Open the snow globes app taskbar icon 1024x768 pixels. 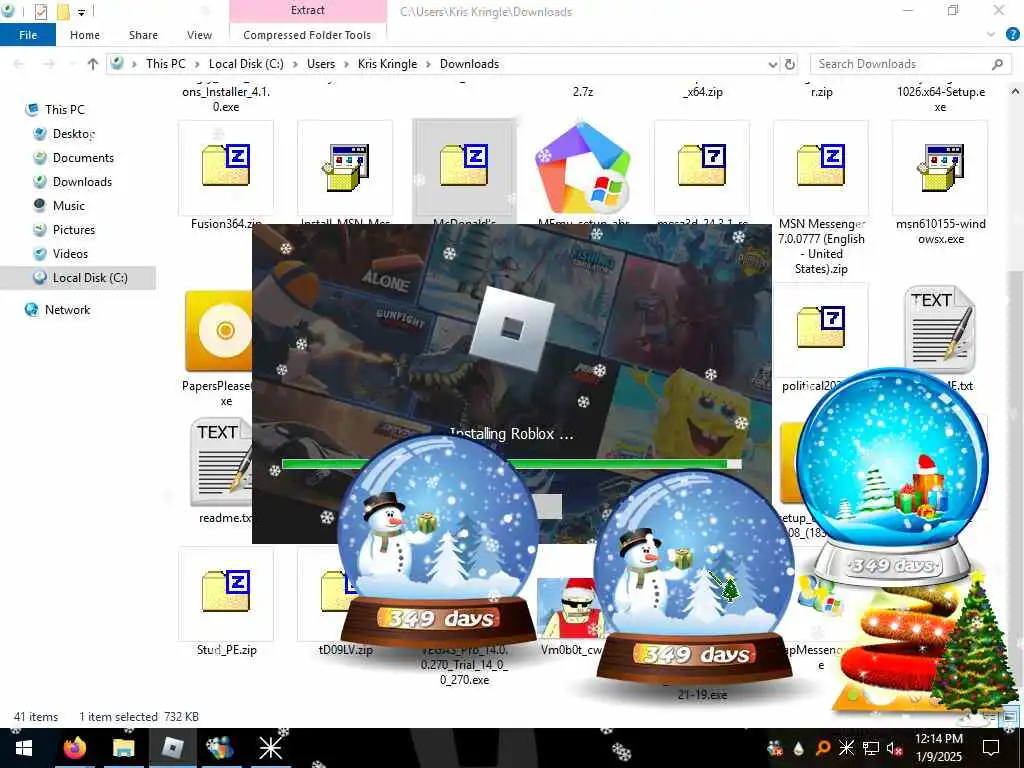tap(221, 748)
